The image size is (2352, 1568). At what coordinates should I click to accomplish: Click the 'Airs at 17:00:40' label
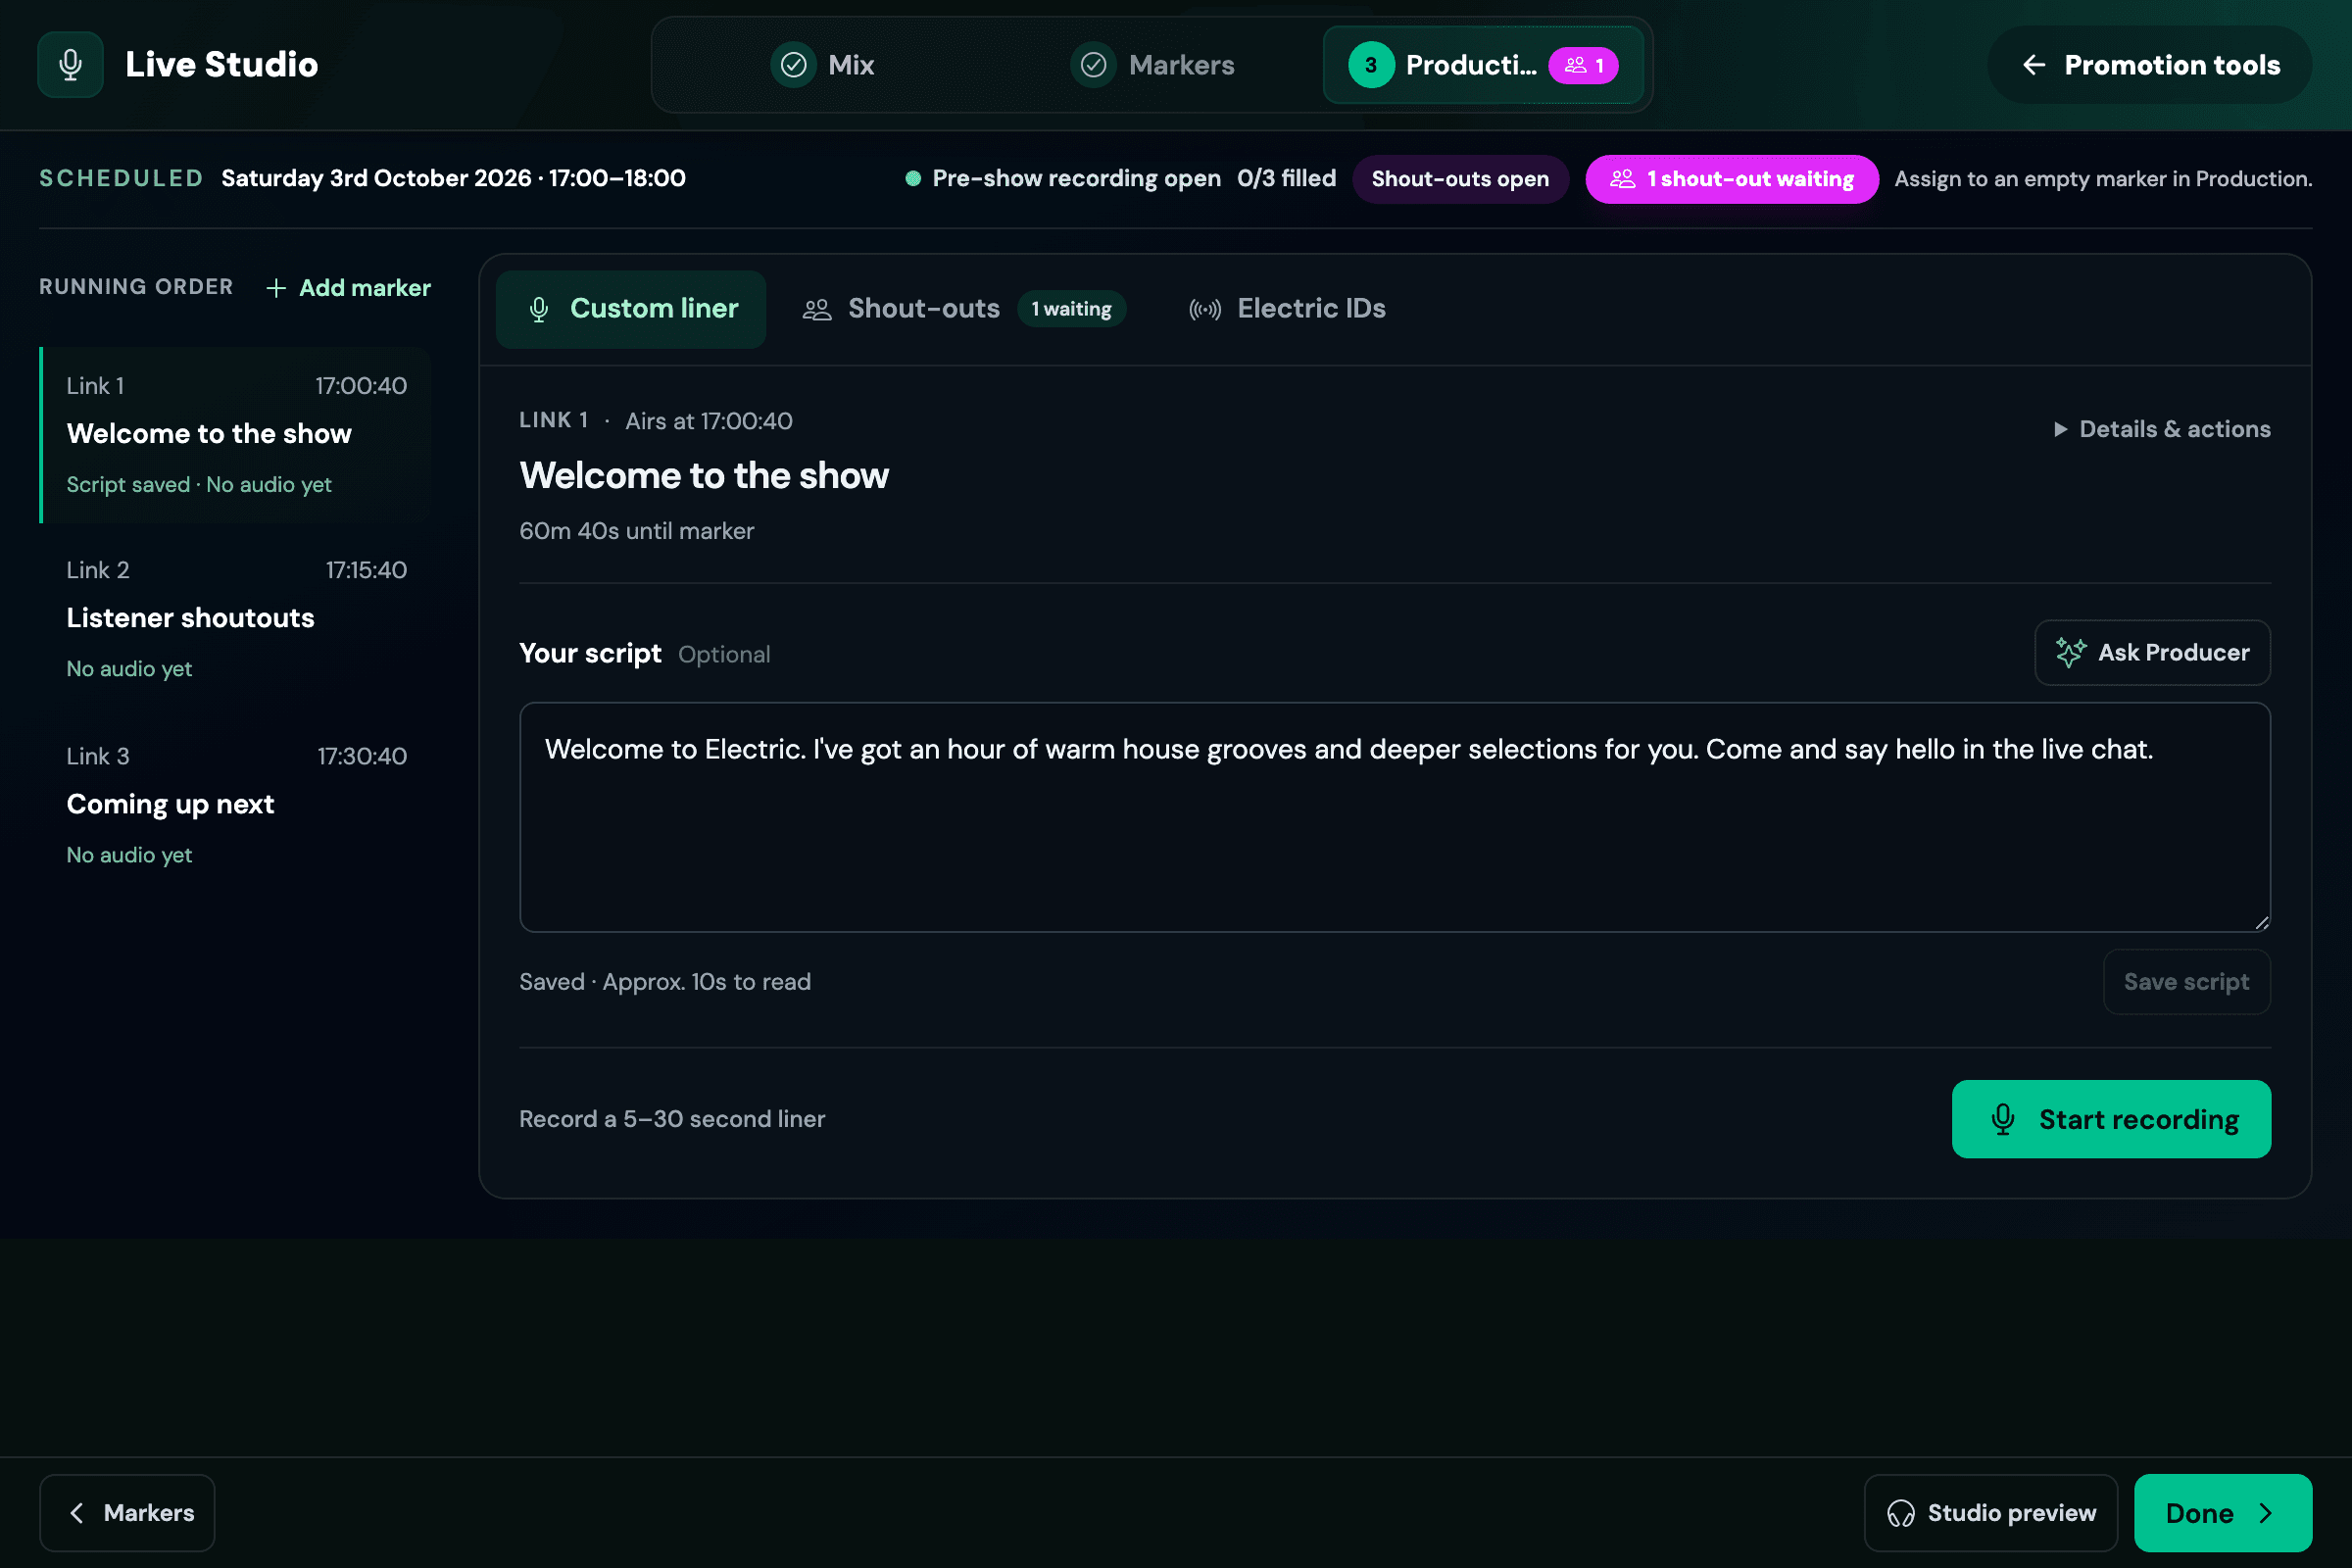[709, 421]
